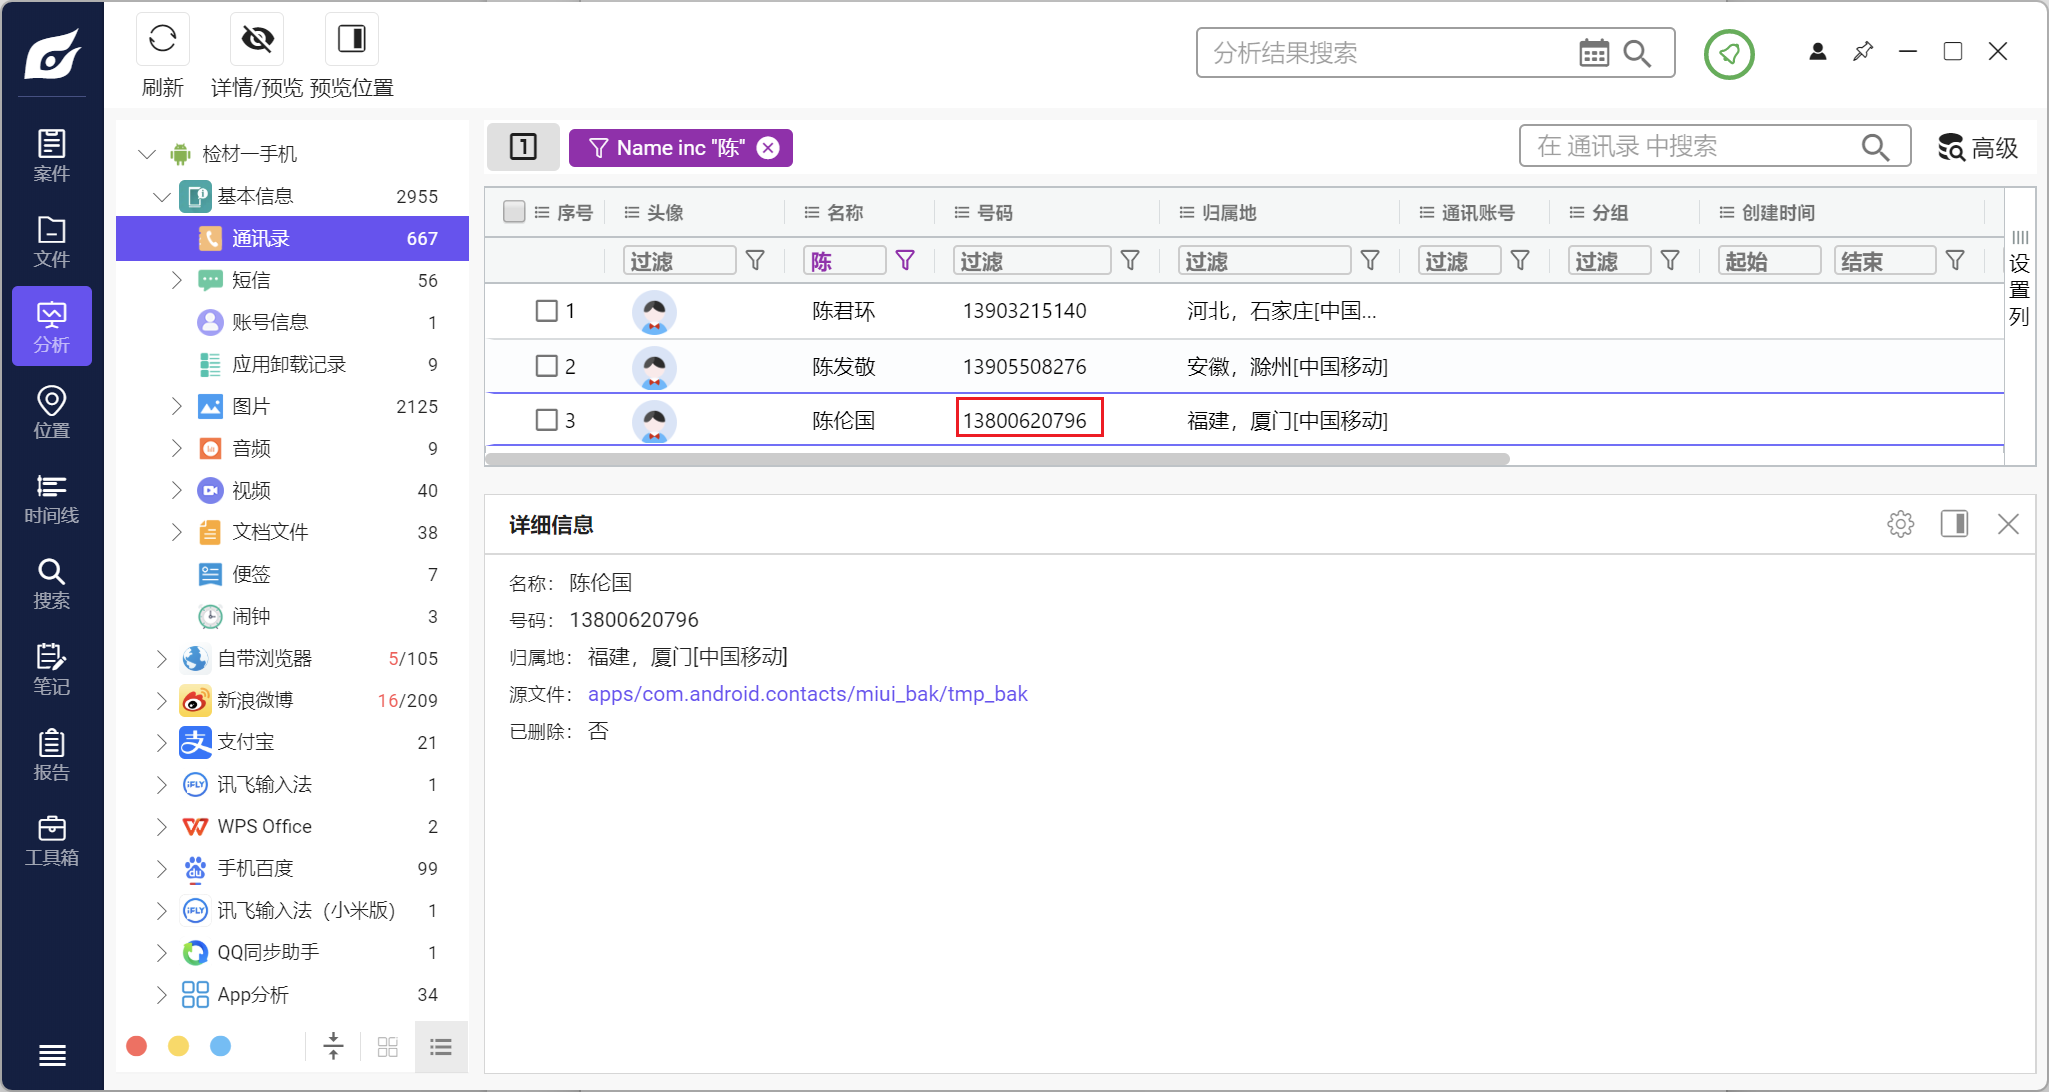Select 闹钟 in the tree
The height and width of the screenshot is (1092, 2049).
pyautogui.click(x=292, y=616)
